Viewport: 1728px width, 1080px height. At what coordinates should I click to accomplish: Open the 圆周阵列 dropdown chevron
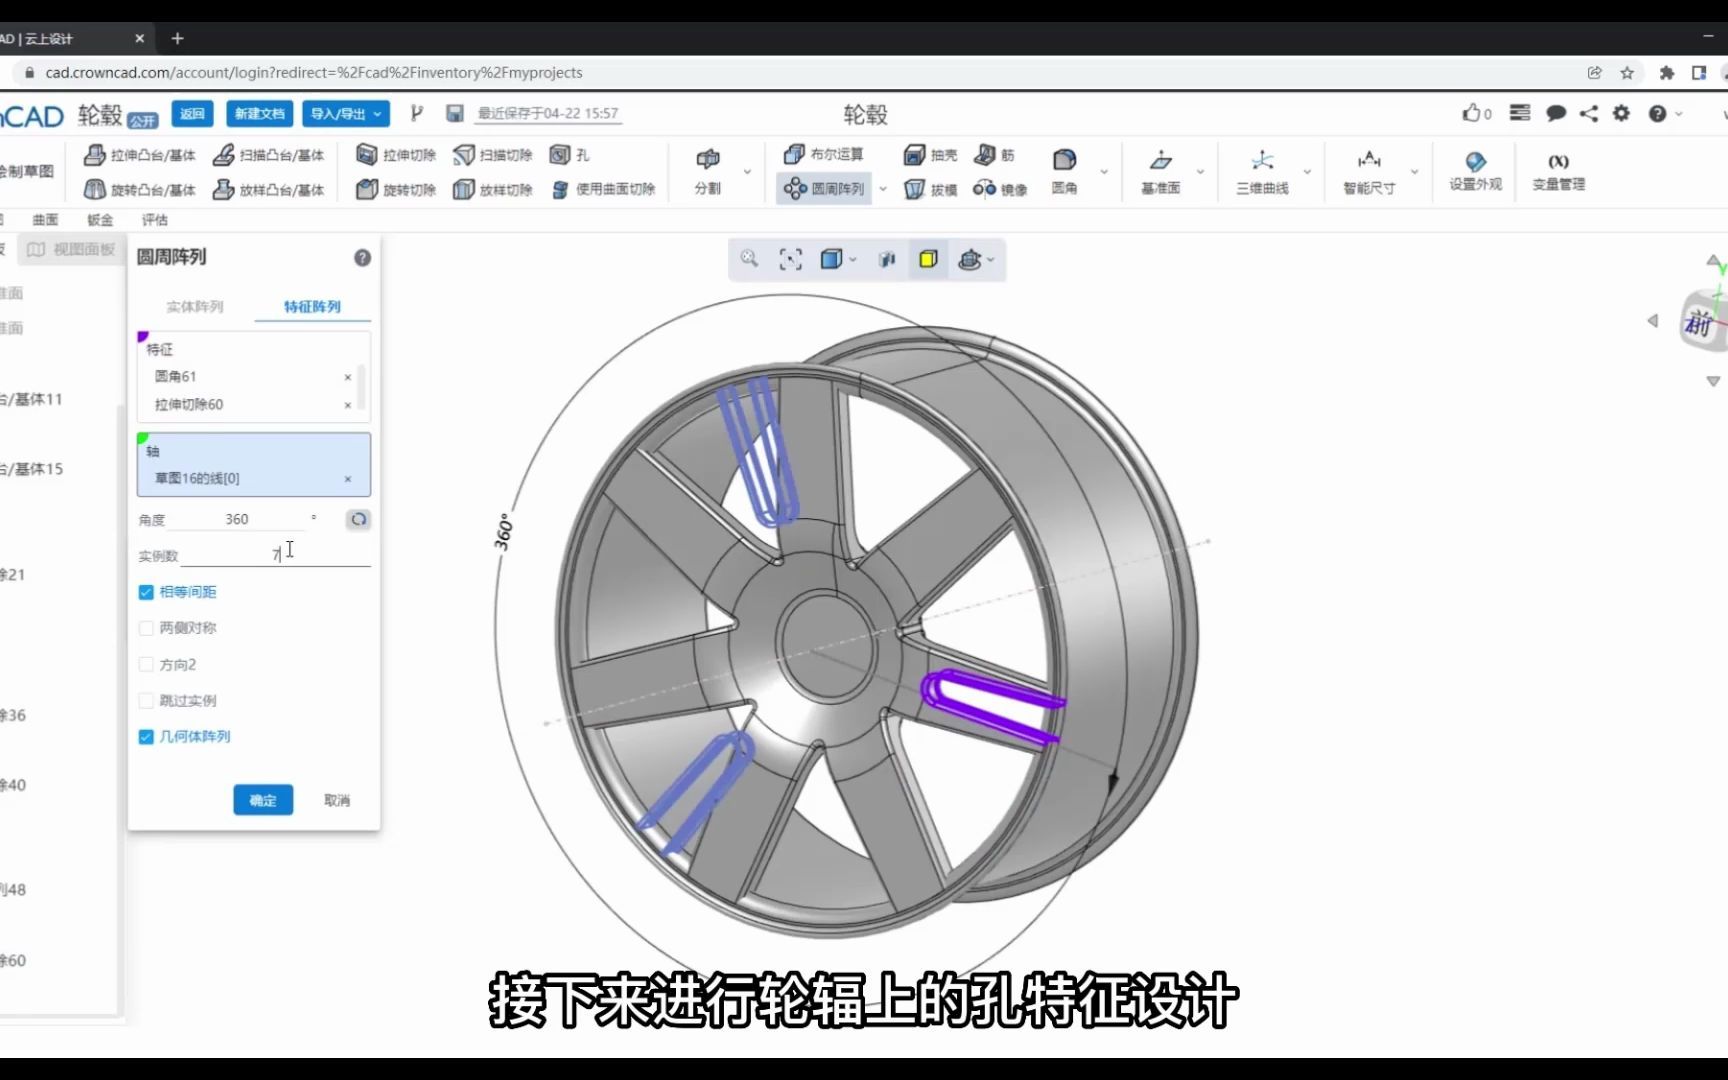[x=882, y=189]
